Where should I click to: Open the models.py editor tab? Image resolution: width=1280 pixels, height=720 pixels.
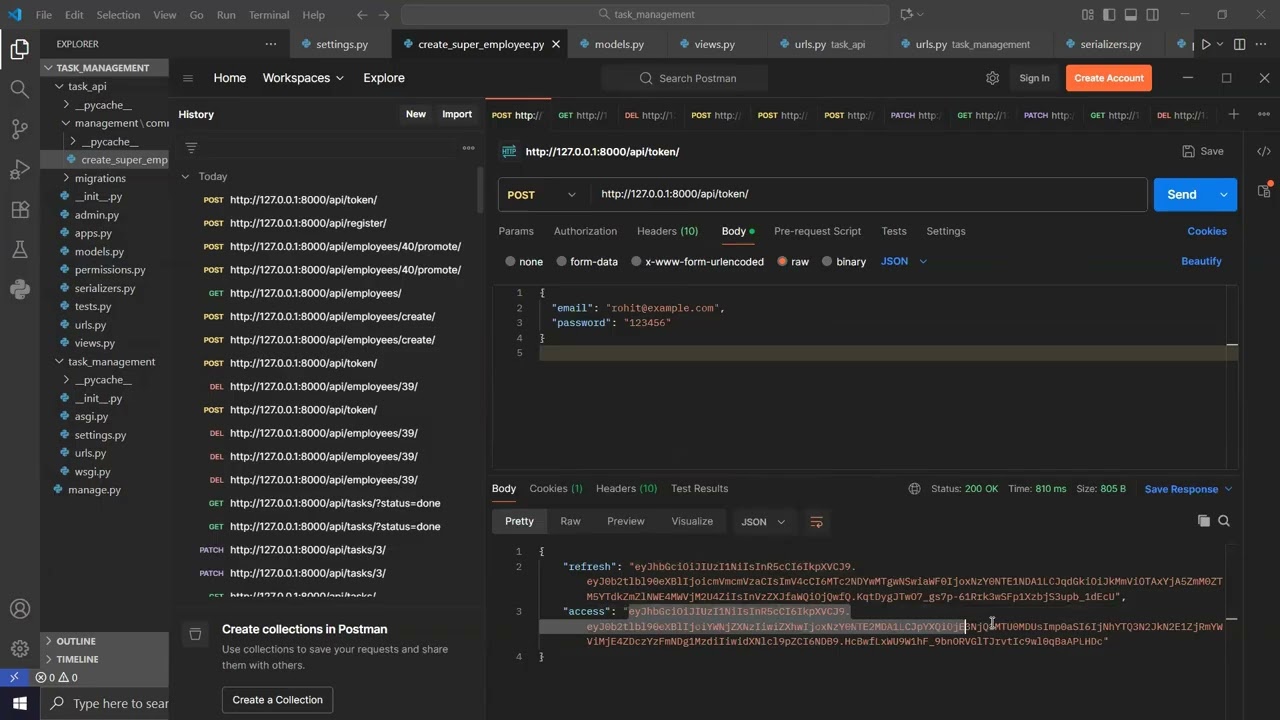tap(618, 44)
